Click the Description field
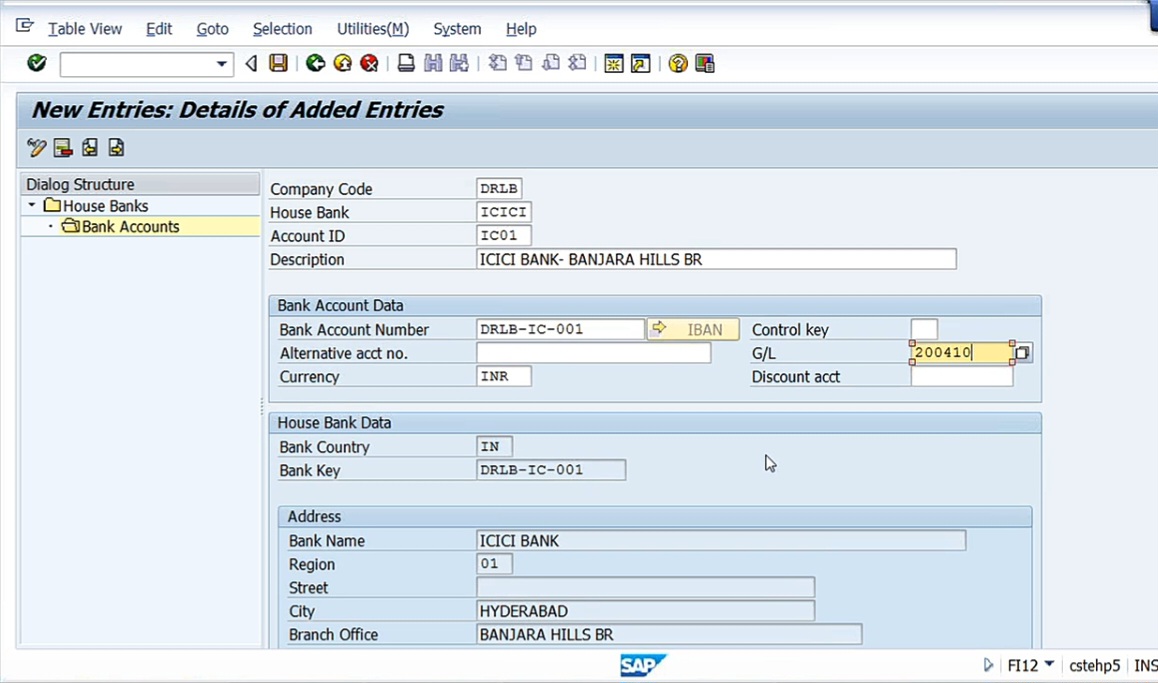Image resolution: width=1158 pixels, height=683 pixels. click(x=716, y=259)
